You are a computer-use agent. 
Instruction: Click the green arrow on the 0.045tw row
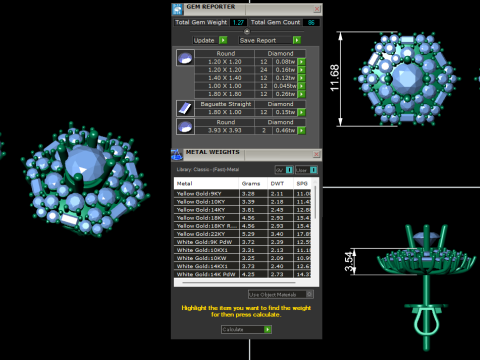tap(301, 86)
